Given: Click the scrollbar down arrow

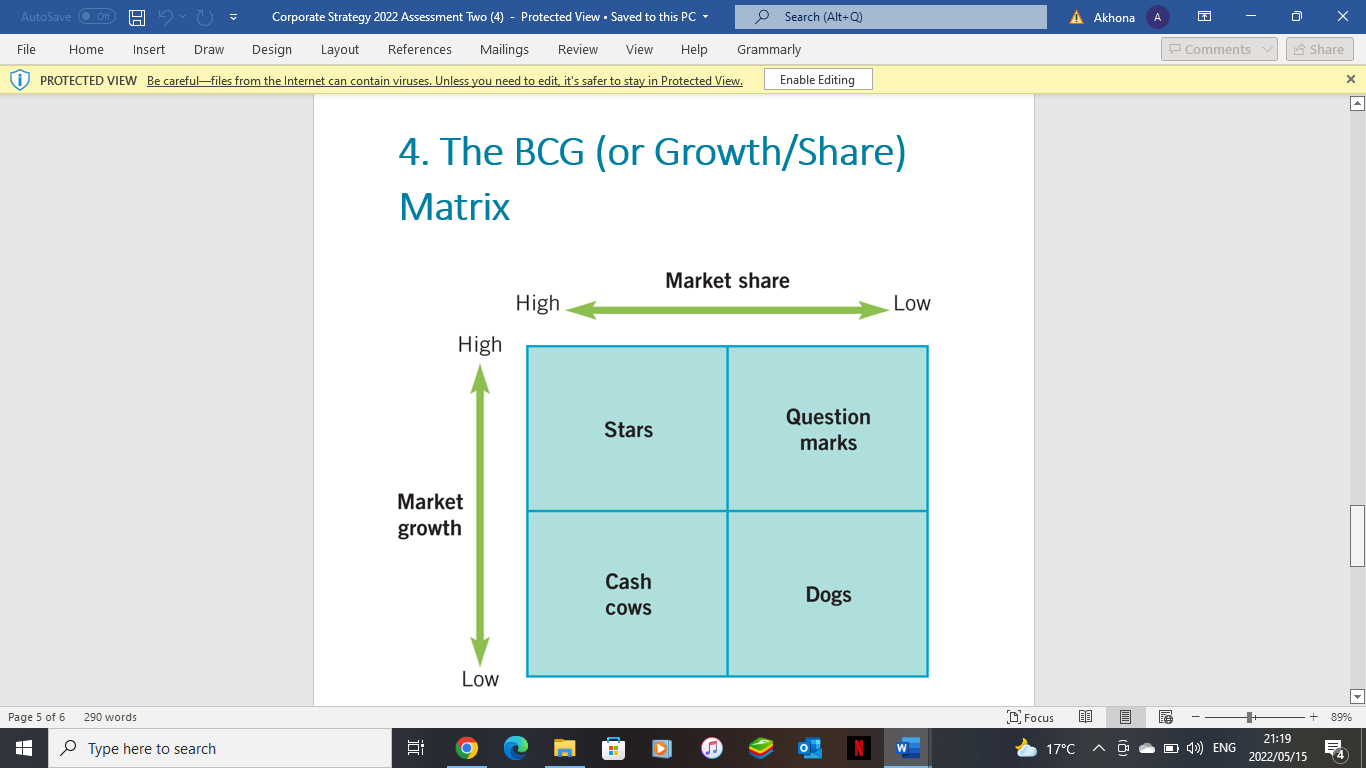Looking at the screenshot, I should (x=1357, y=696).
